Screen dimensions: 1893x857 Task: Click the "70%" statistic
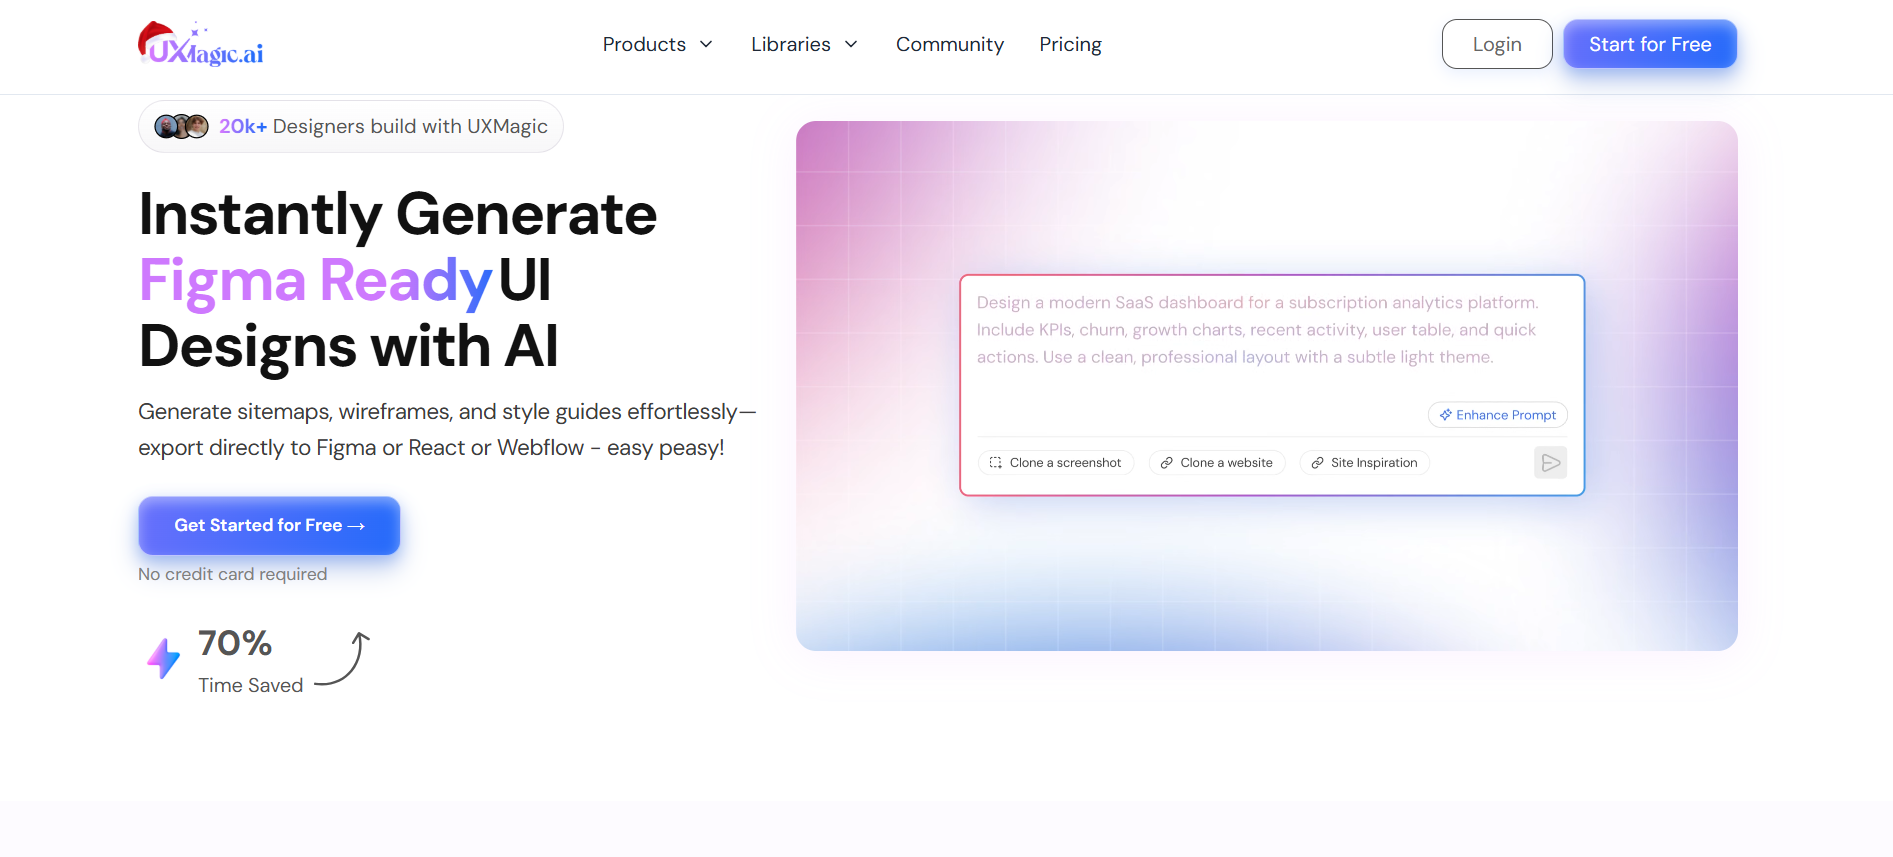pyautogui.click(x=235, y=643)
